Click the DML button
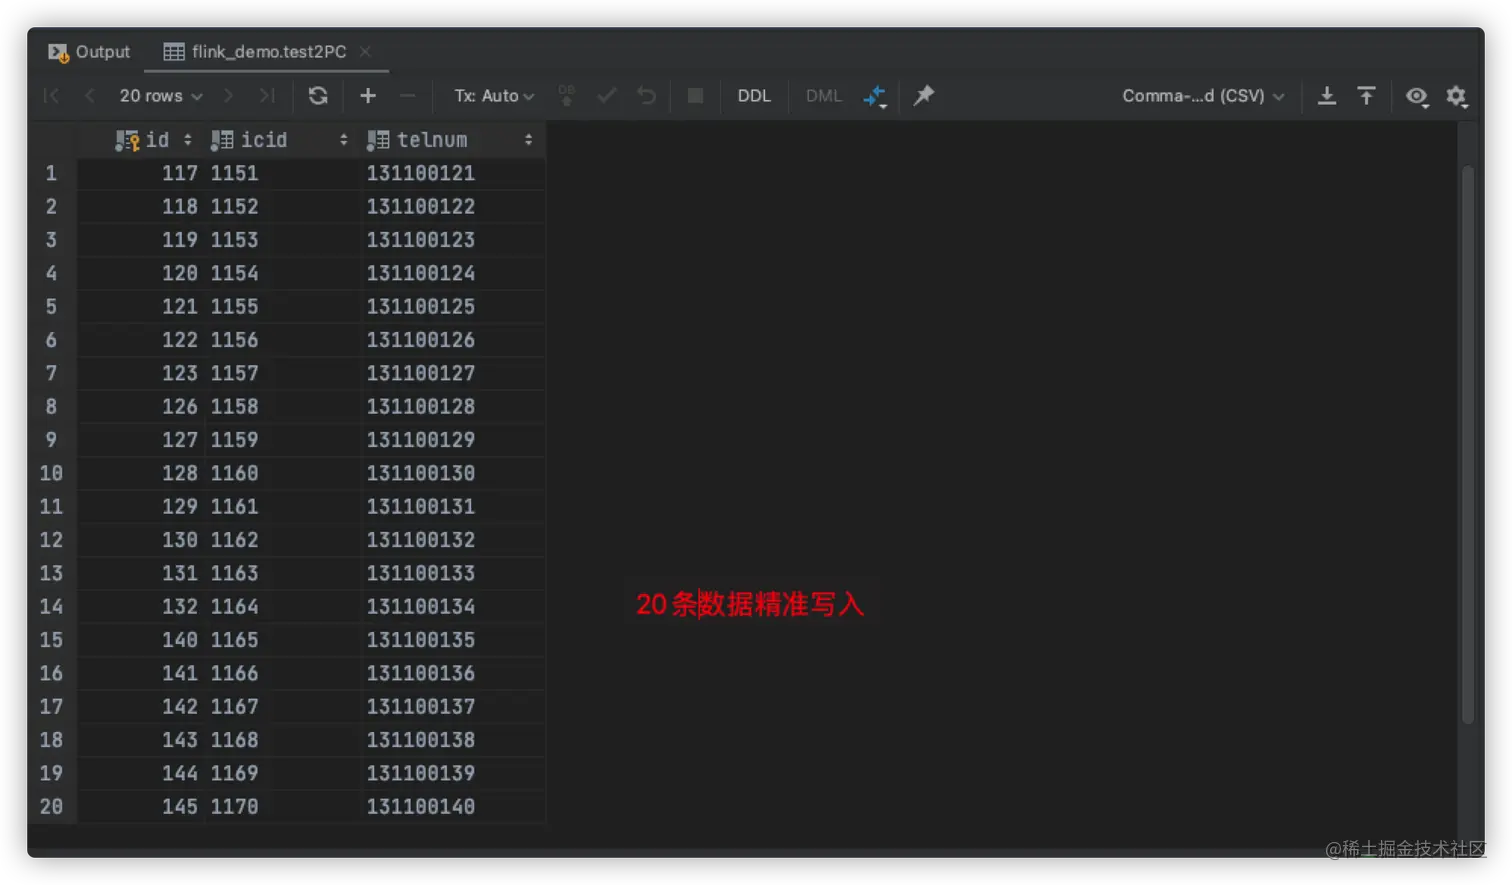This screenshot has width=1512, height=885. point(822,95)
